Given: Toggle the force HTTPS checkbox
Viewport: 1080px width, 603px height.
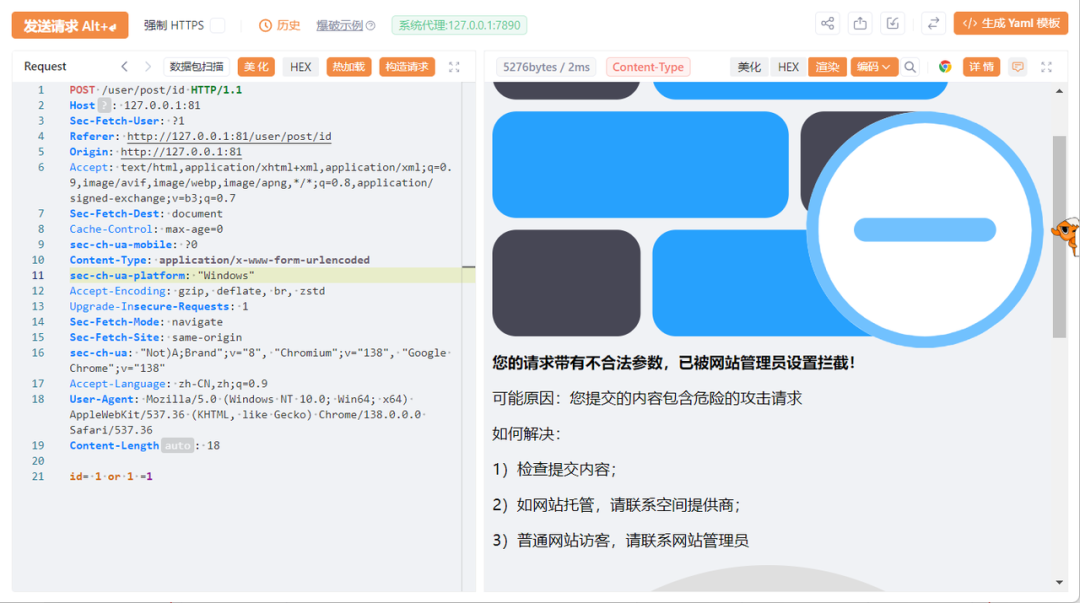Looking at the screenshot, I should tap(218, 25).
